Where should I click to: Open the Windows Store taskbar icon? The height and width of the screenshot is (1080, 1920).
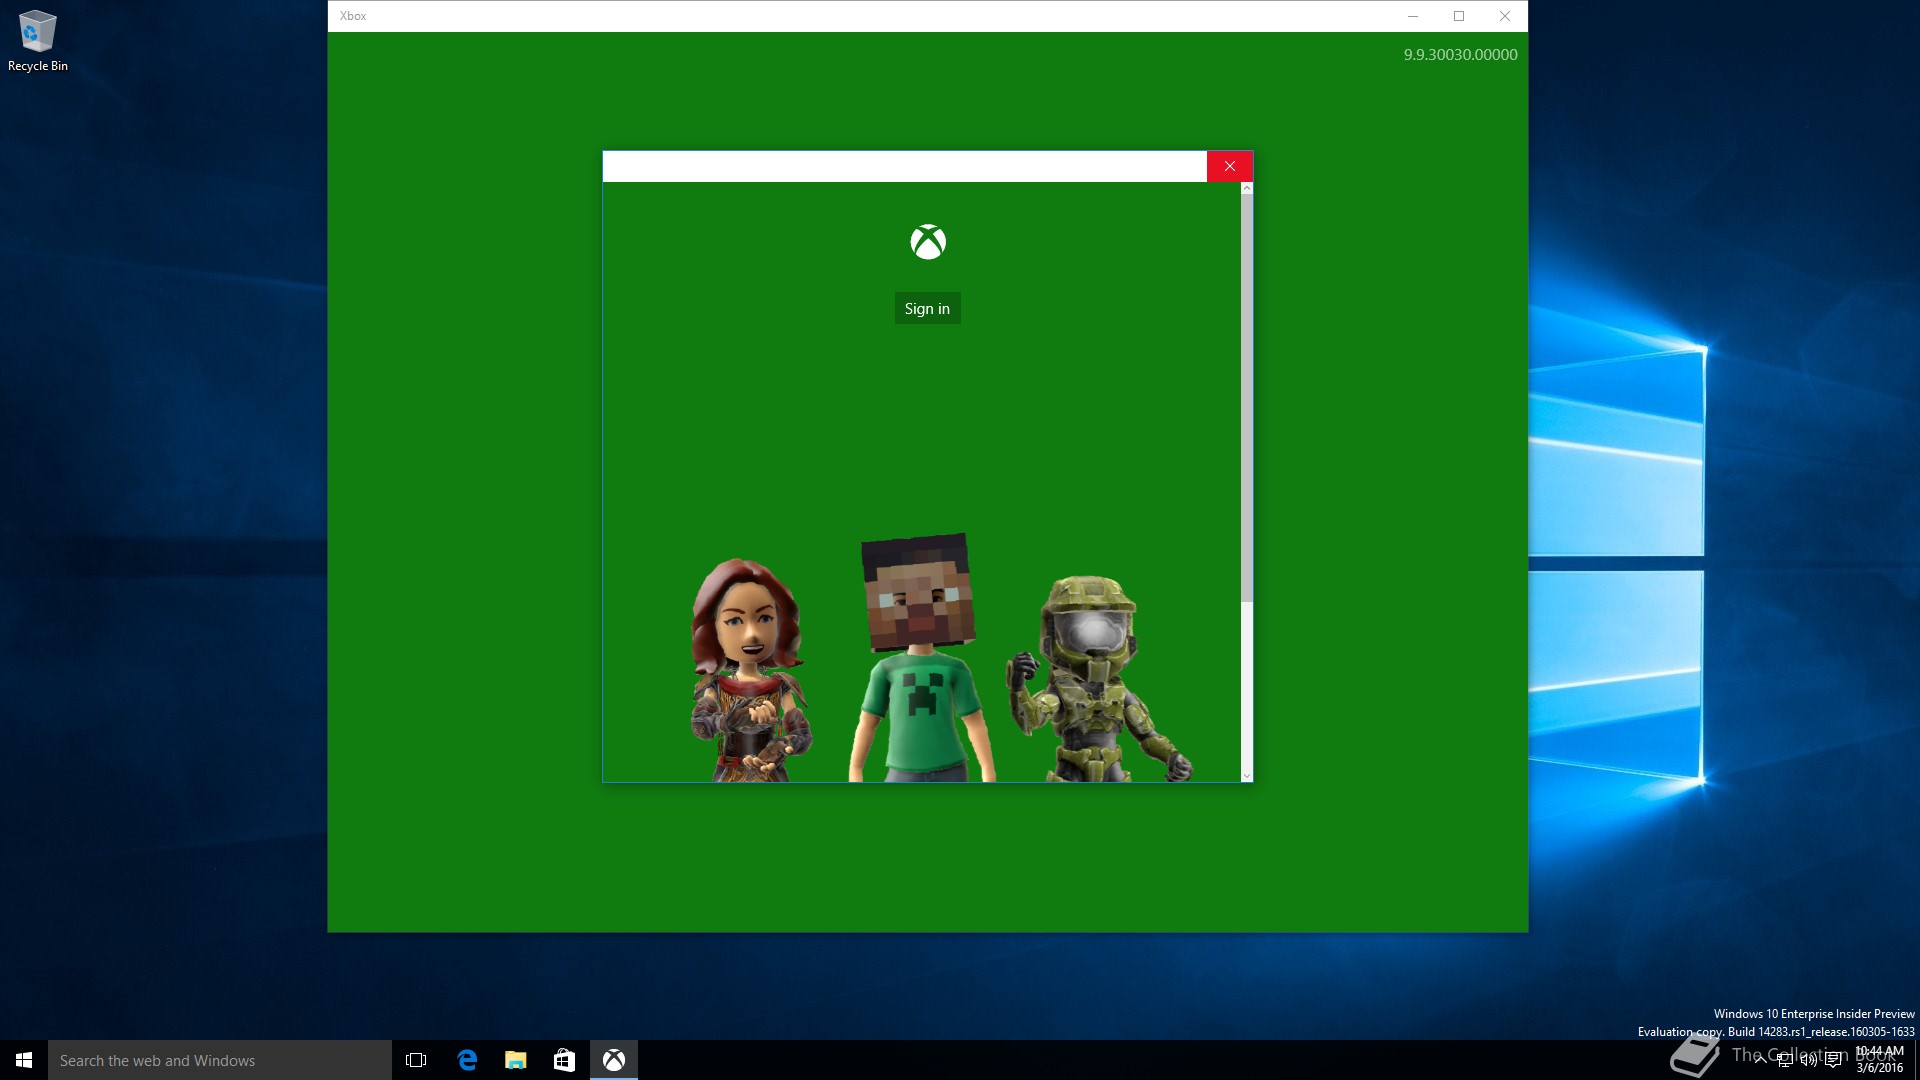pyautogui.click(x=564, y=1060)
